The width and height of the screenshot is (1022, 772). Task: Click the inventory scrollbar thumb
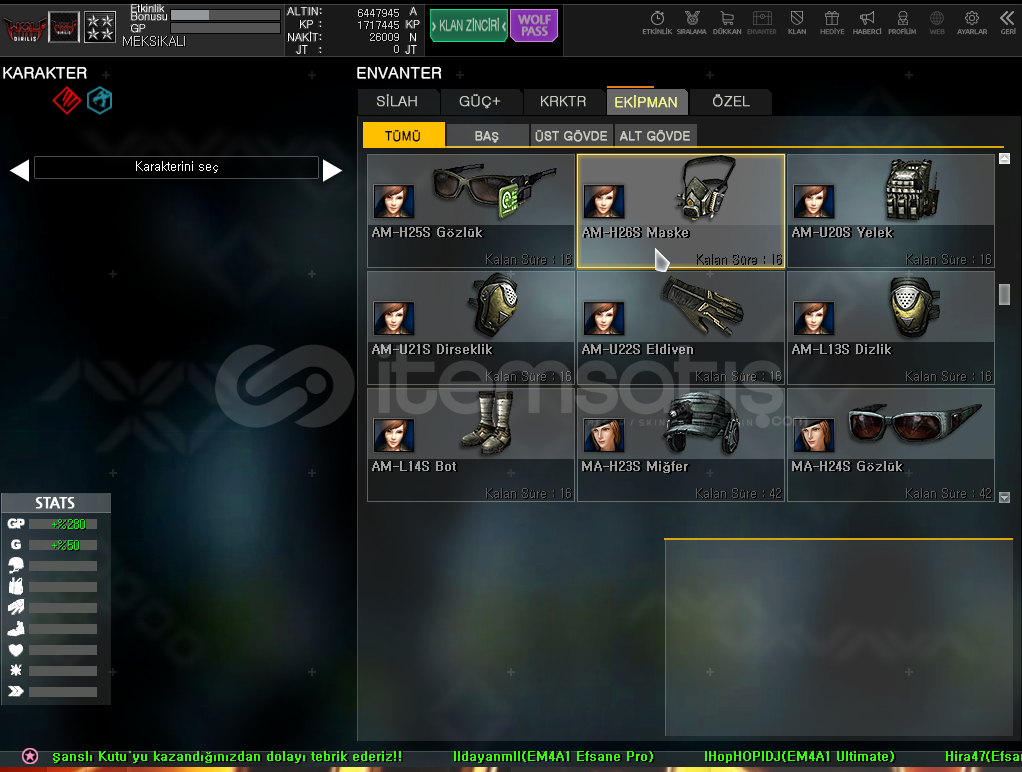1004,294
